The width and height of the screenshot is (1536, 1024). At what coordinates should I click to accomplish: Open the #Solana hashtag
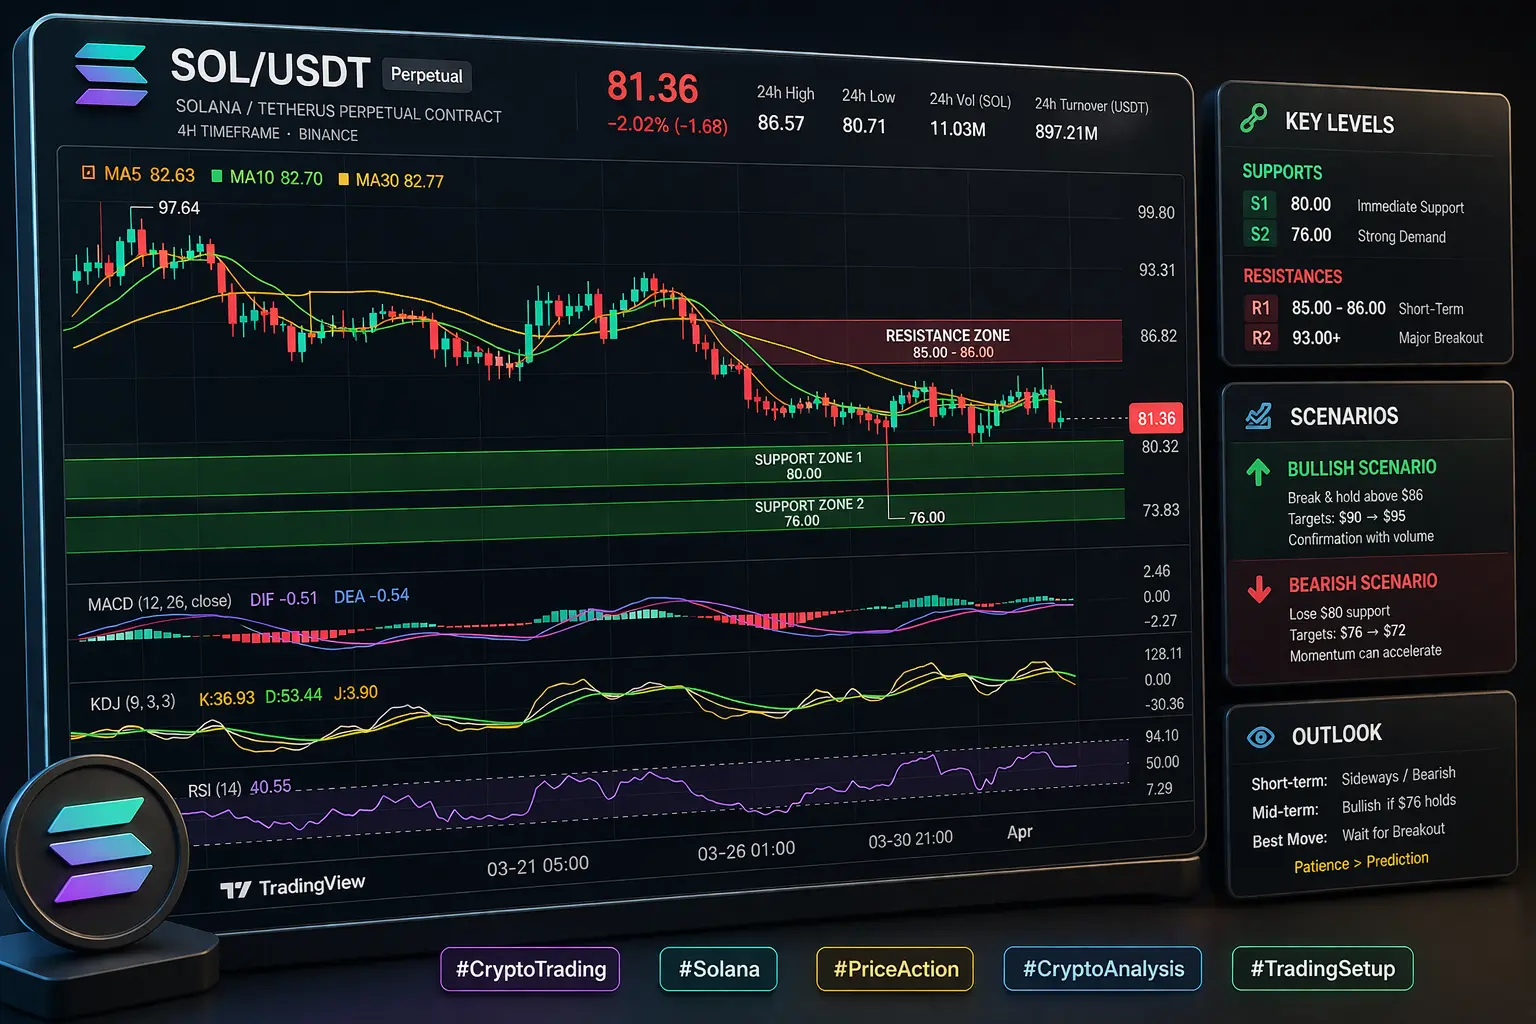[x=719, y=969]
